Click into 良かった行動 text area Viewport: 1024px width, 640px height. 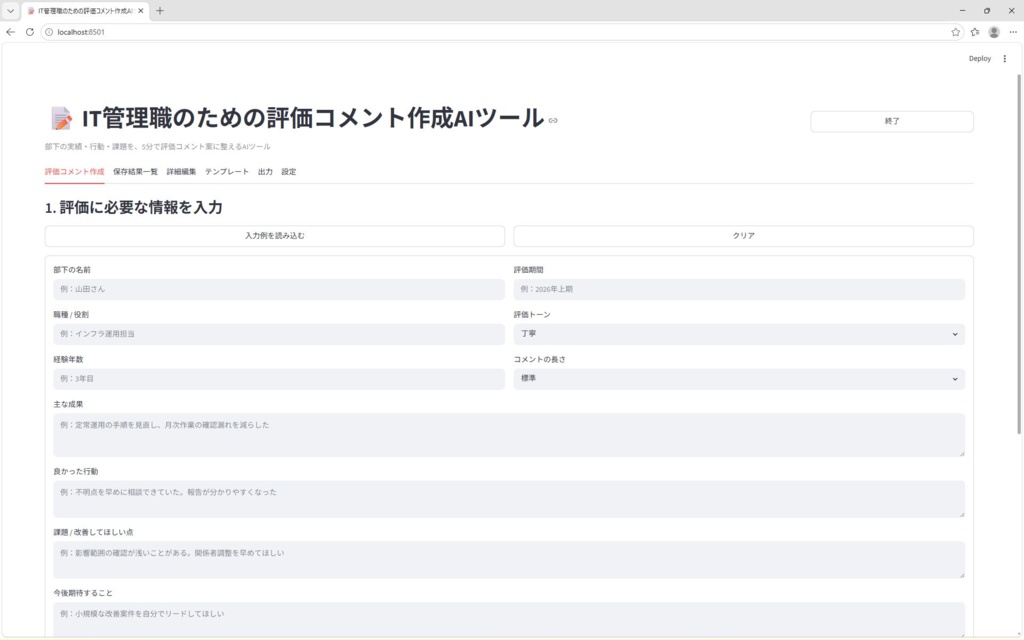[x=509, y=499]
